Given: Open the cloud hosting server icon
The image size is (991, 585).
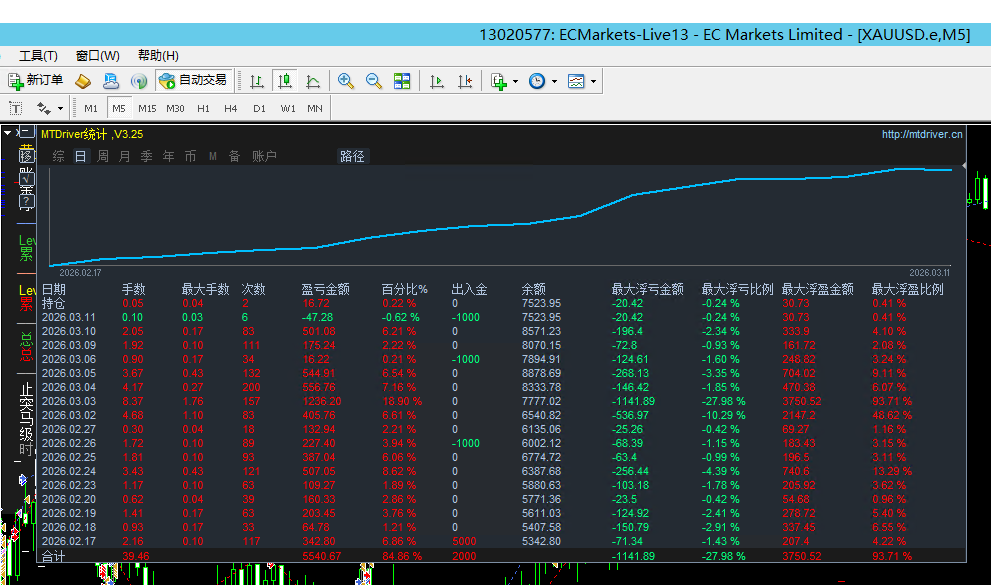Looking at the screenshot, I should [x=111, y=81].
